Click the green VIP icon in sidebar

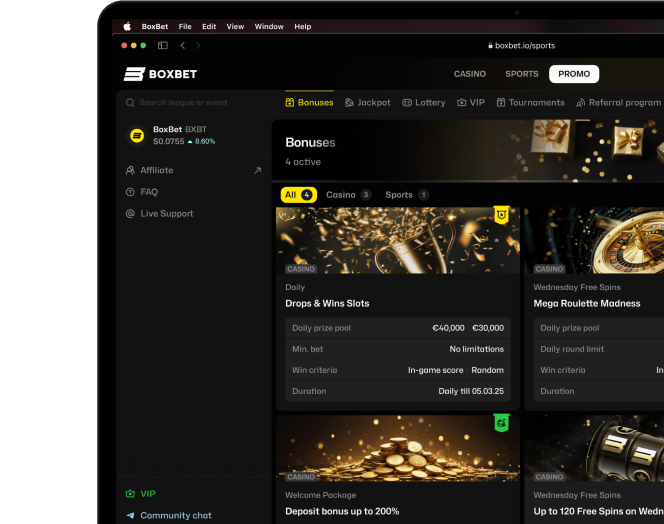[130, 494]
